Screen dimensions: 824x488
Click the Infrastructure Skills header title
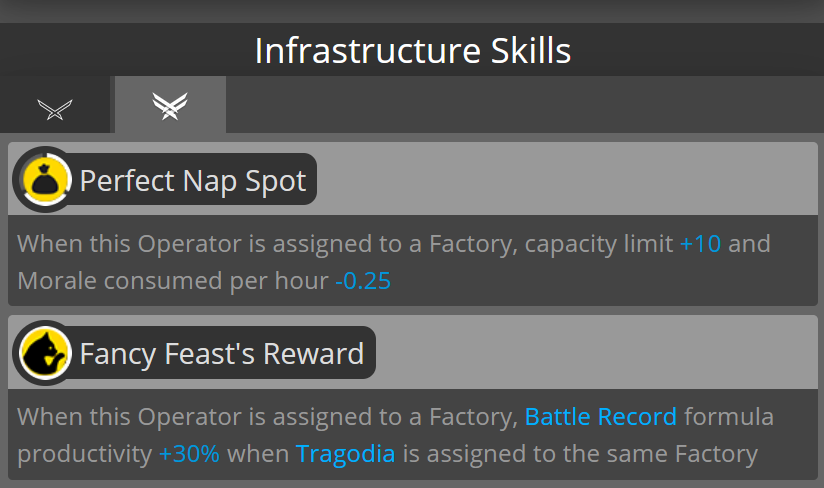click(412, 50)
